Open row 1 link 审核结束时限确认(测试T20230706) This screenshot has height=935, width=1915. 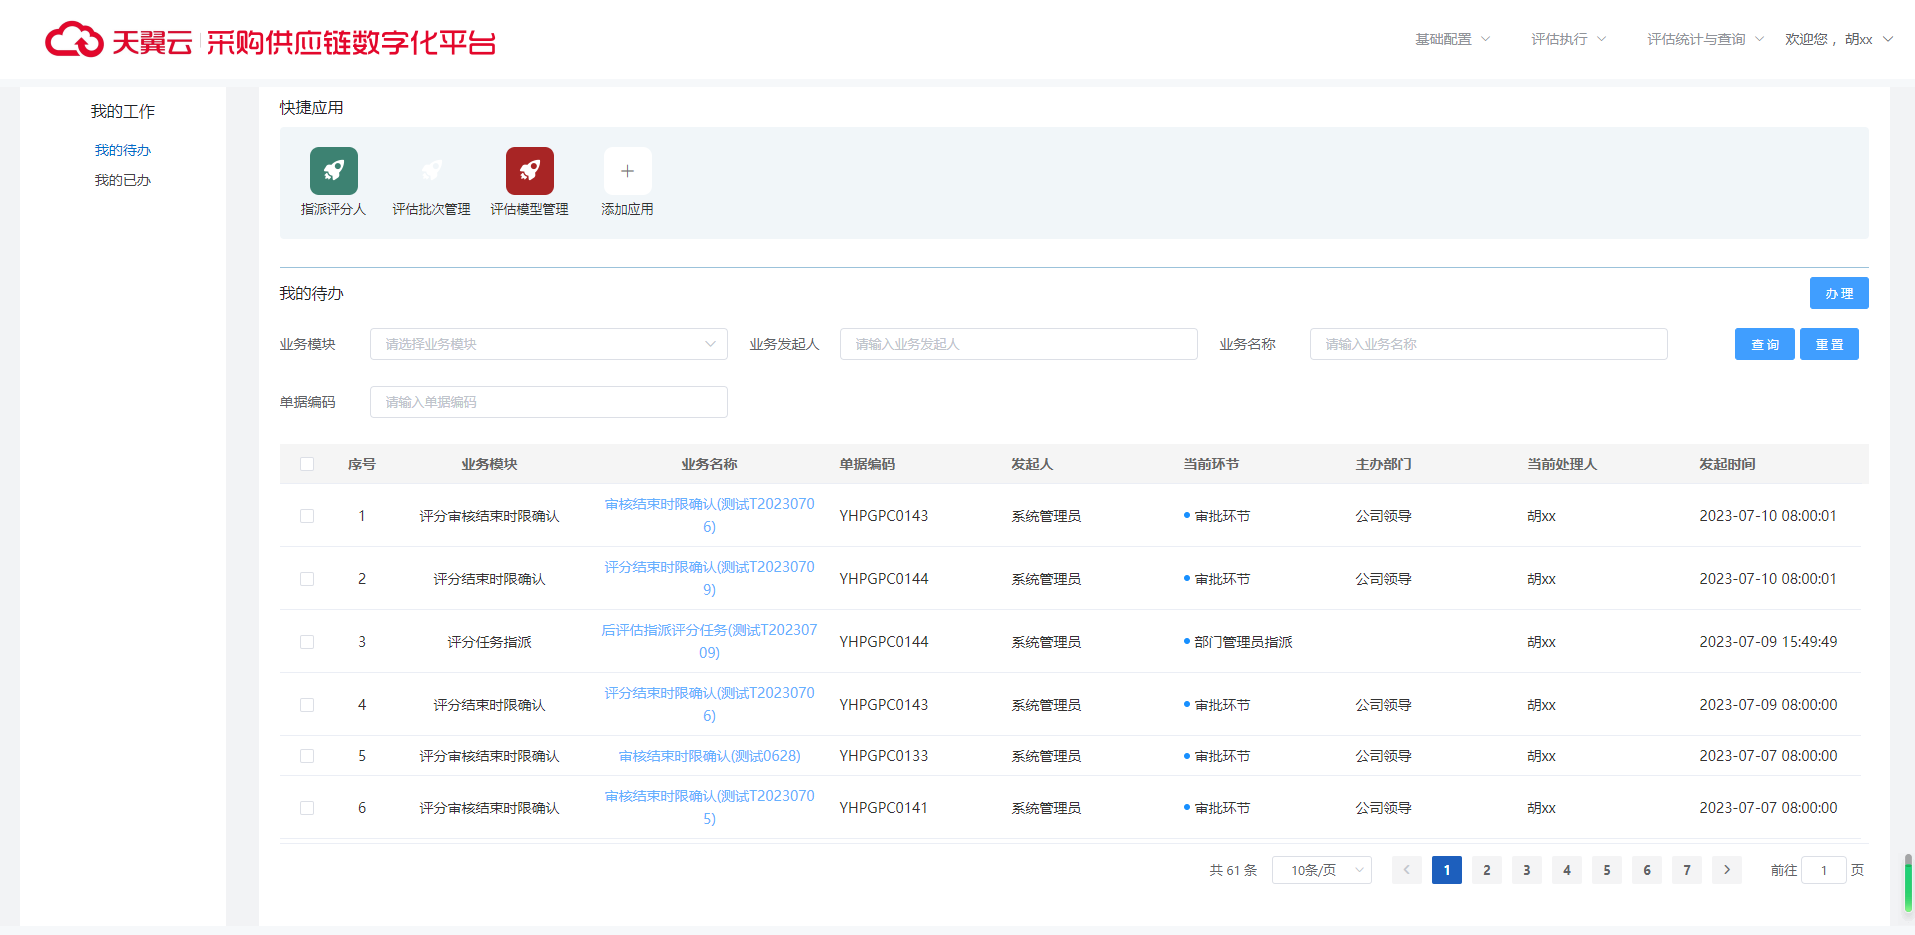tap(709, 515)
